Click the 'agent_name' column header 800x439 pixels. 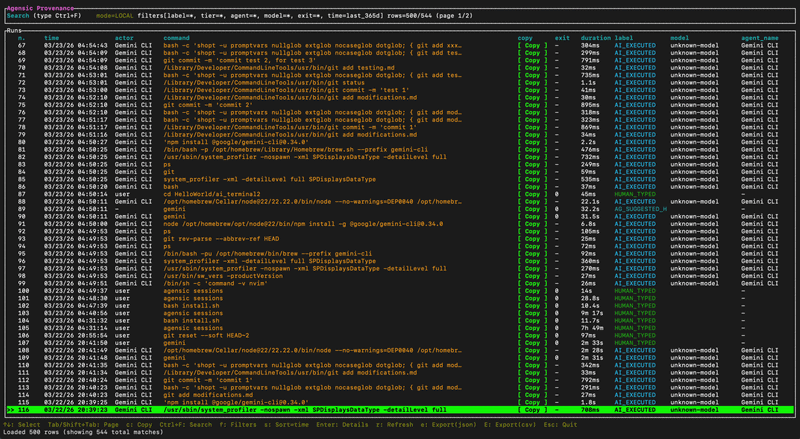pyautogui.click(x=758, y=38)
